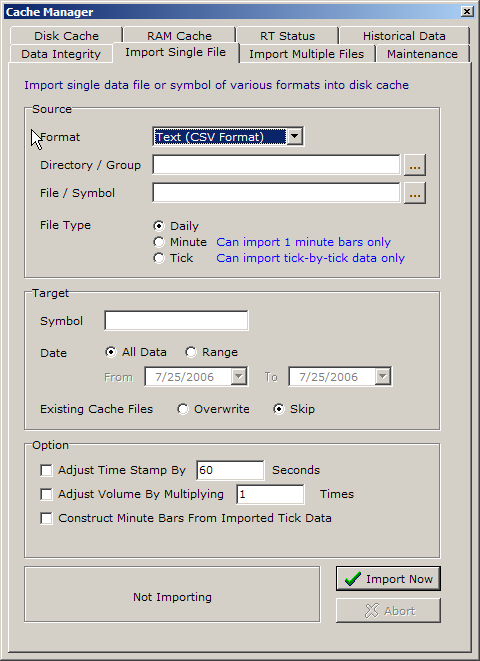Image resolution: width=480 pixels, height=661 pixels.
Task: Click the X icon on Abort button
Action: pyautogui.click(x=372, y=610)
